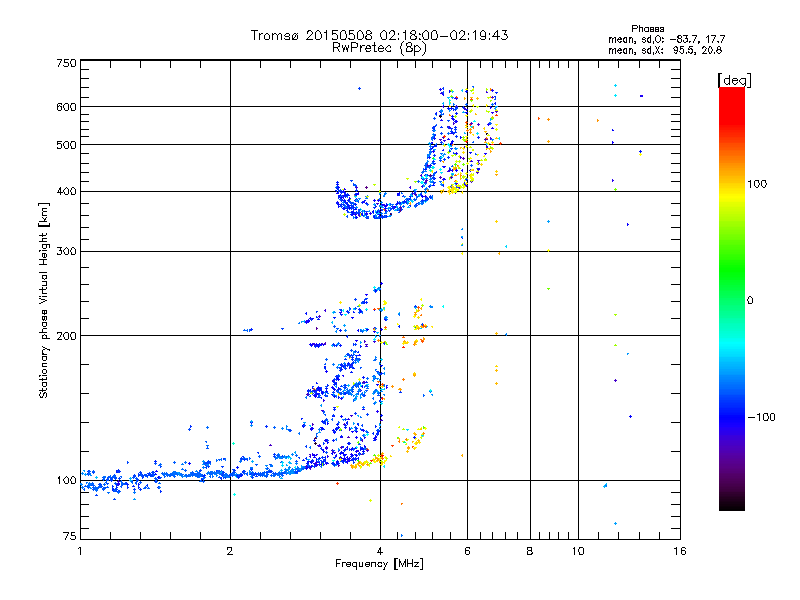Click 'Stationary phase Virtual Height [km]' axis label
This screenshot has height=600, width=800.
[44, 300]
